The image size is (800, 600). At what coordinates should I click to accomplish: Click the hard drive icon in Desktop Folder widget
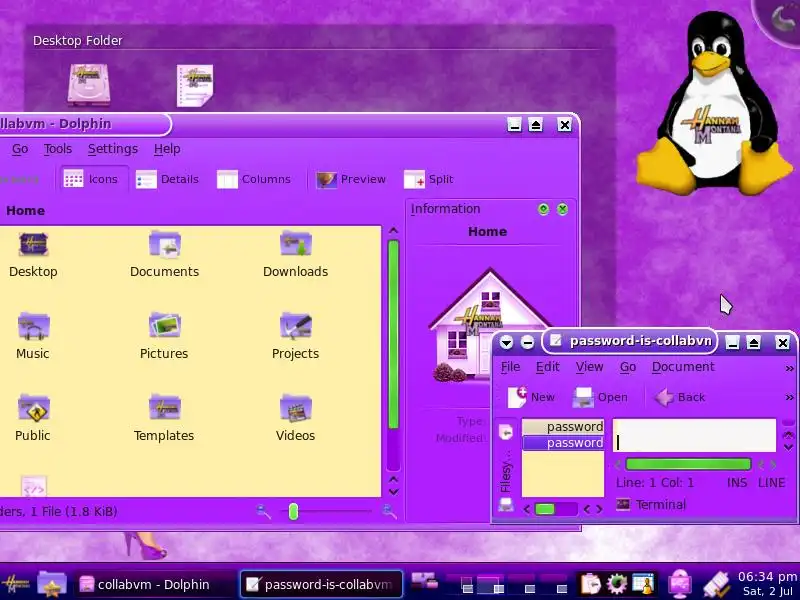(x=89, y=85)
